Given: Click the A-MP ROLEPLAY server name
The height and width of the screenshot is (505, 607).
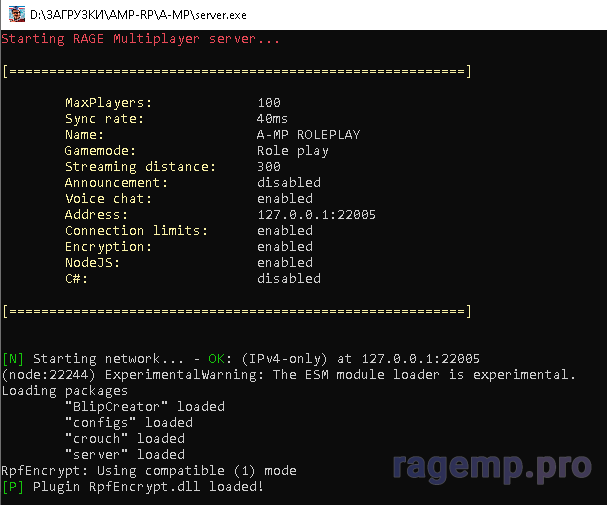Looking at the screenshot, I should pos(309,135).
